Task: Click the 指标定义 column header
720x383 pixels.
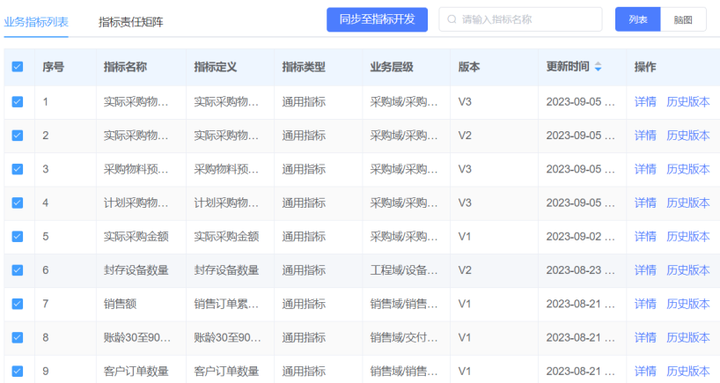Action: [215, 67]
